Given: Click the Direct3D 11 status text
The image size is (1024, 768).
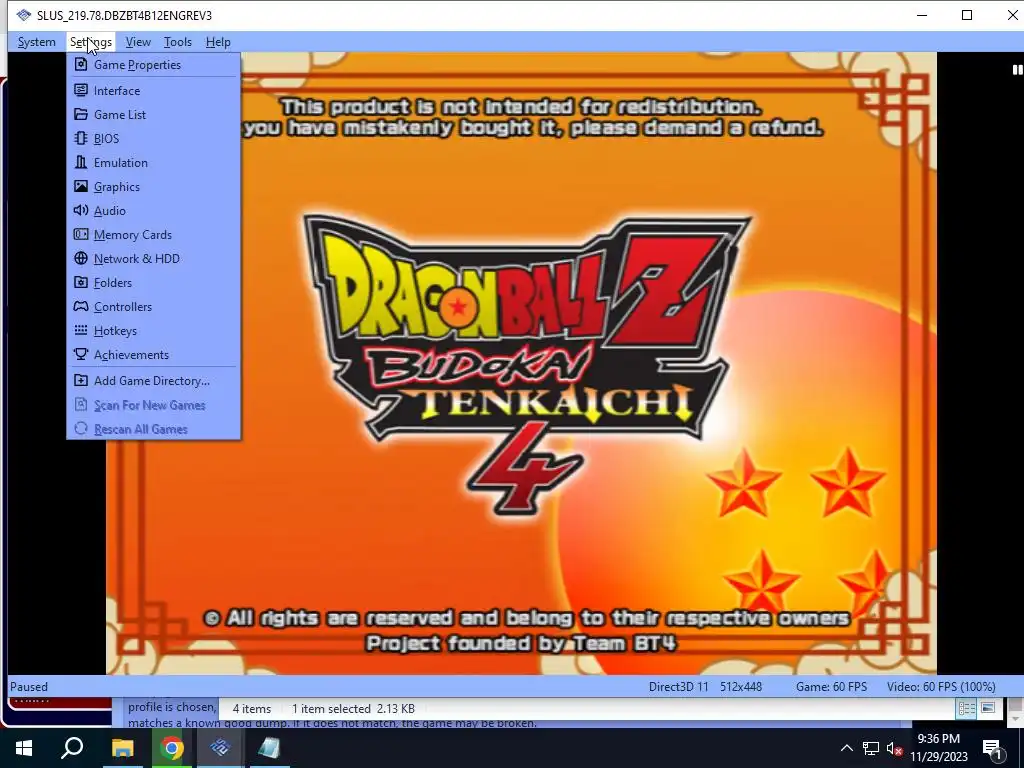Looking at the screenshot, I should click(679, 686).
